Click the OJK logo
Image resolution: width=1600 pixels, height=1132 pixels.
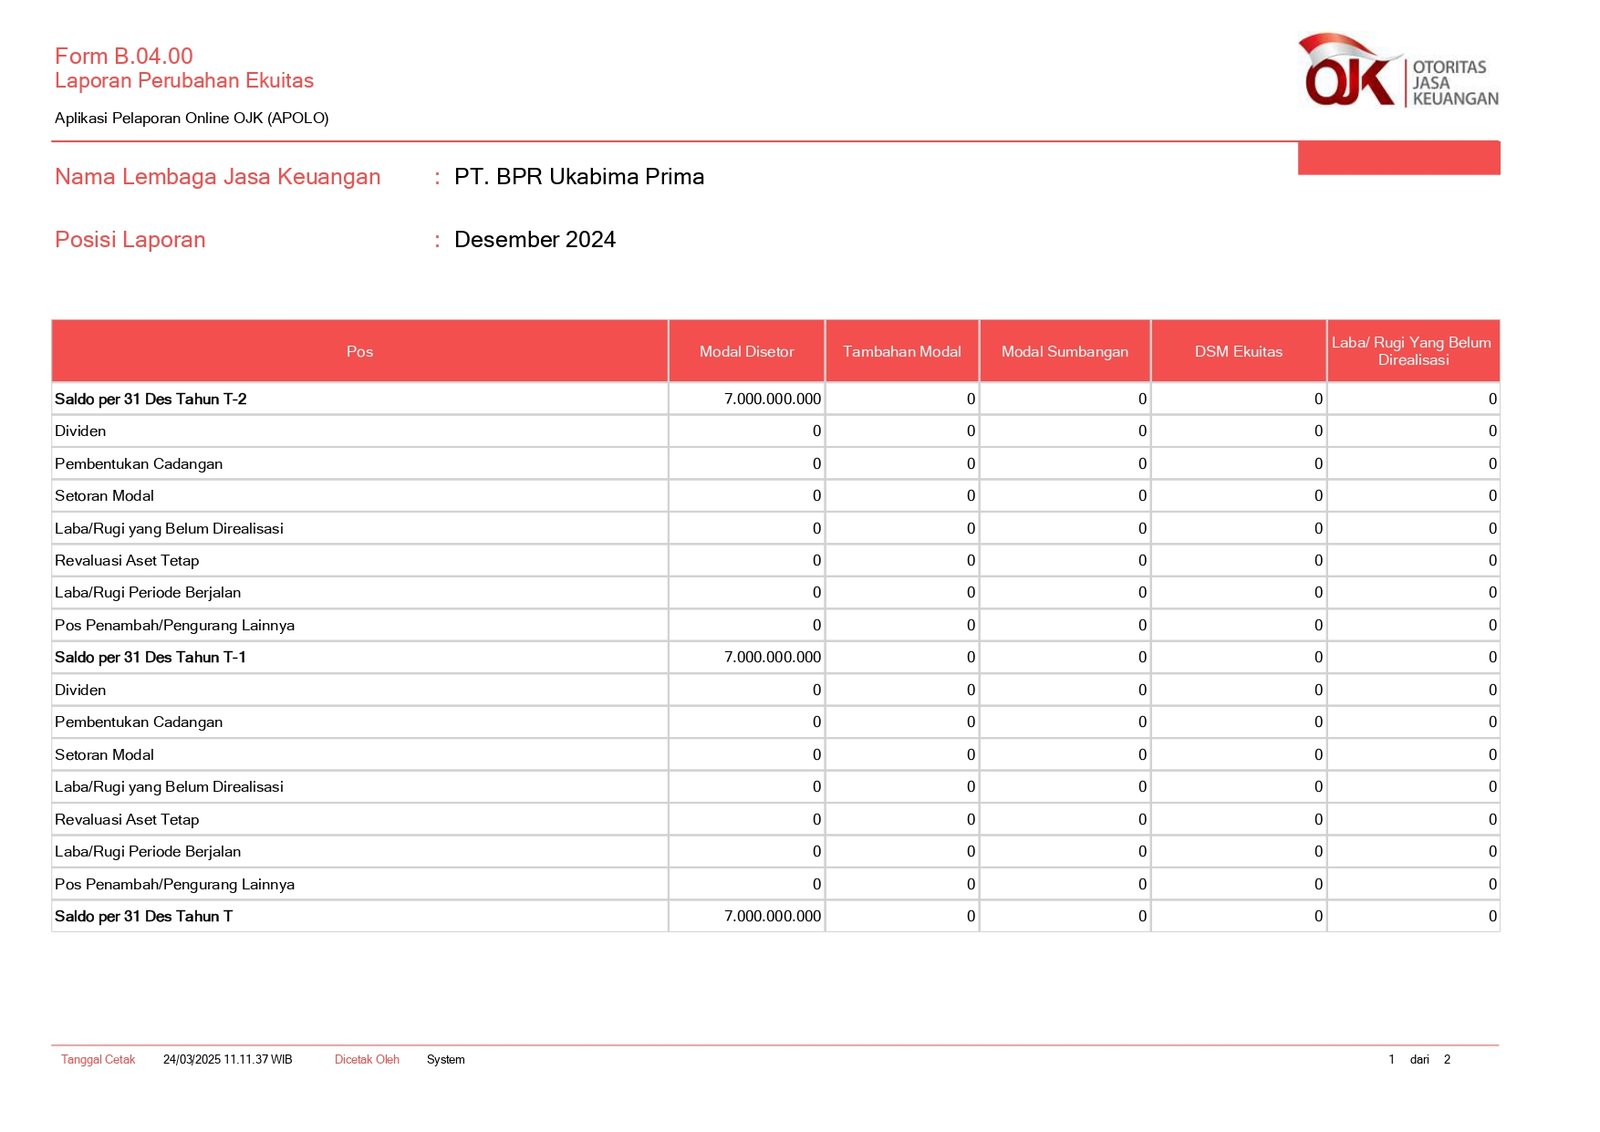(x=1396, y=72)
